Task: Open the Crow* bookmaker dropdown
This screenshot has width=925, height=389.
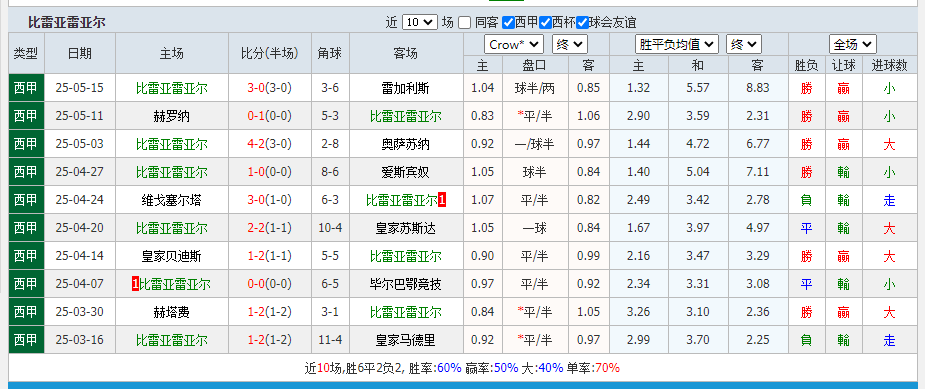Action: [x=514, y=44]
